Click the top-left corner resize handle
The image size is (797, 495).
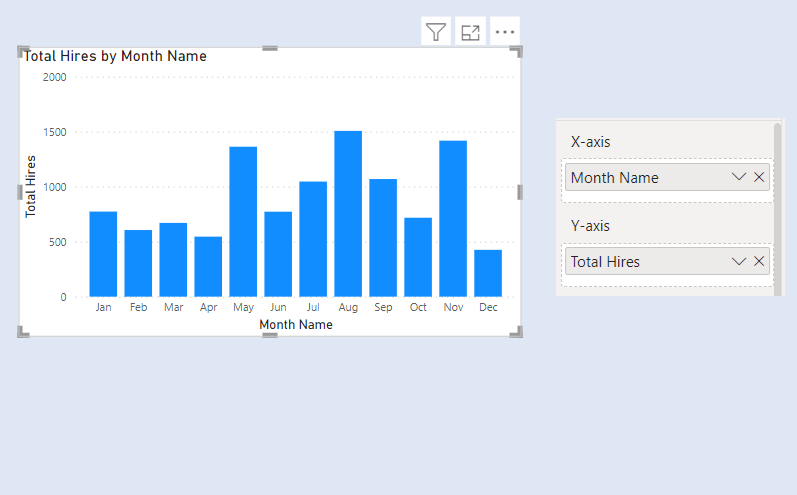[x=23, y=52]
